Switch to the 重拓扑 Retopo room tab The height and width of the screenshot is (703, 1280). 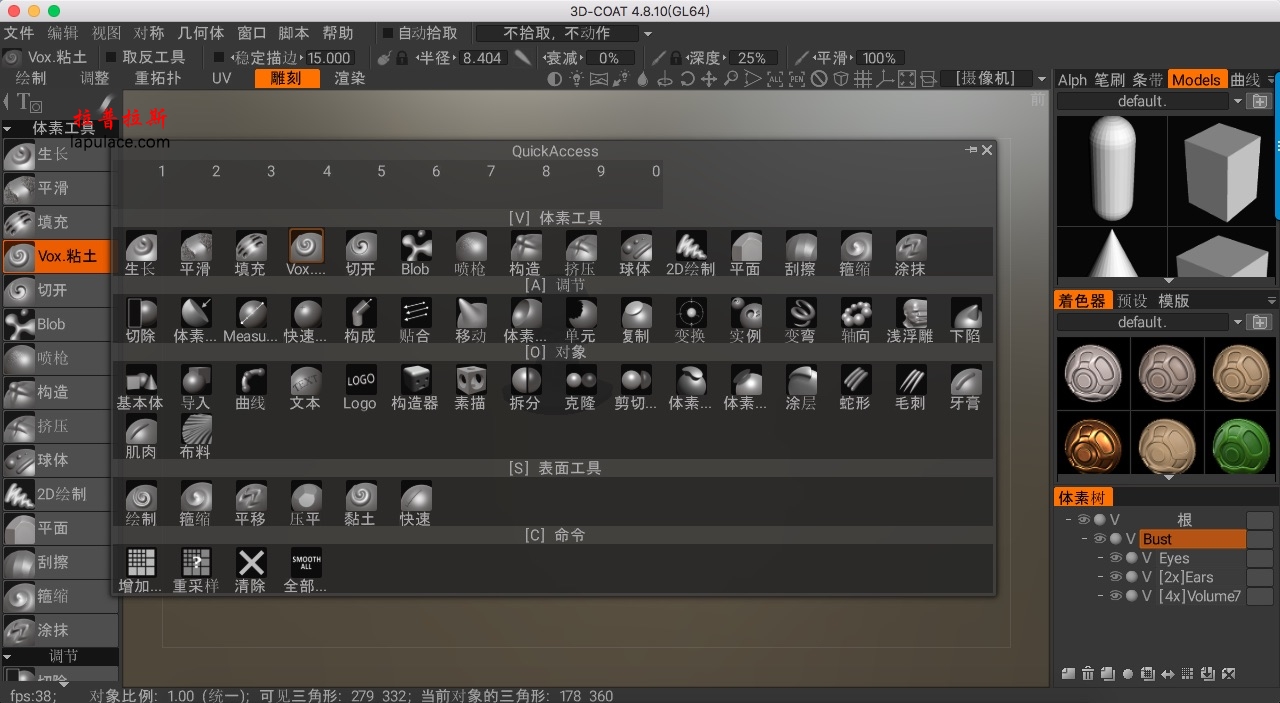159,78
